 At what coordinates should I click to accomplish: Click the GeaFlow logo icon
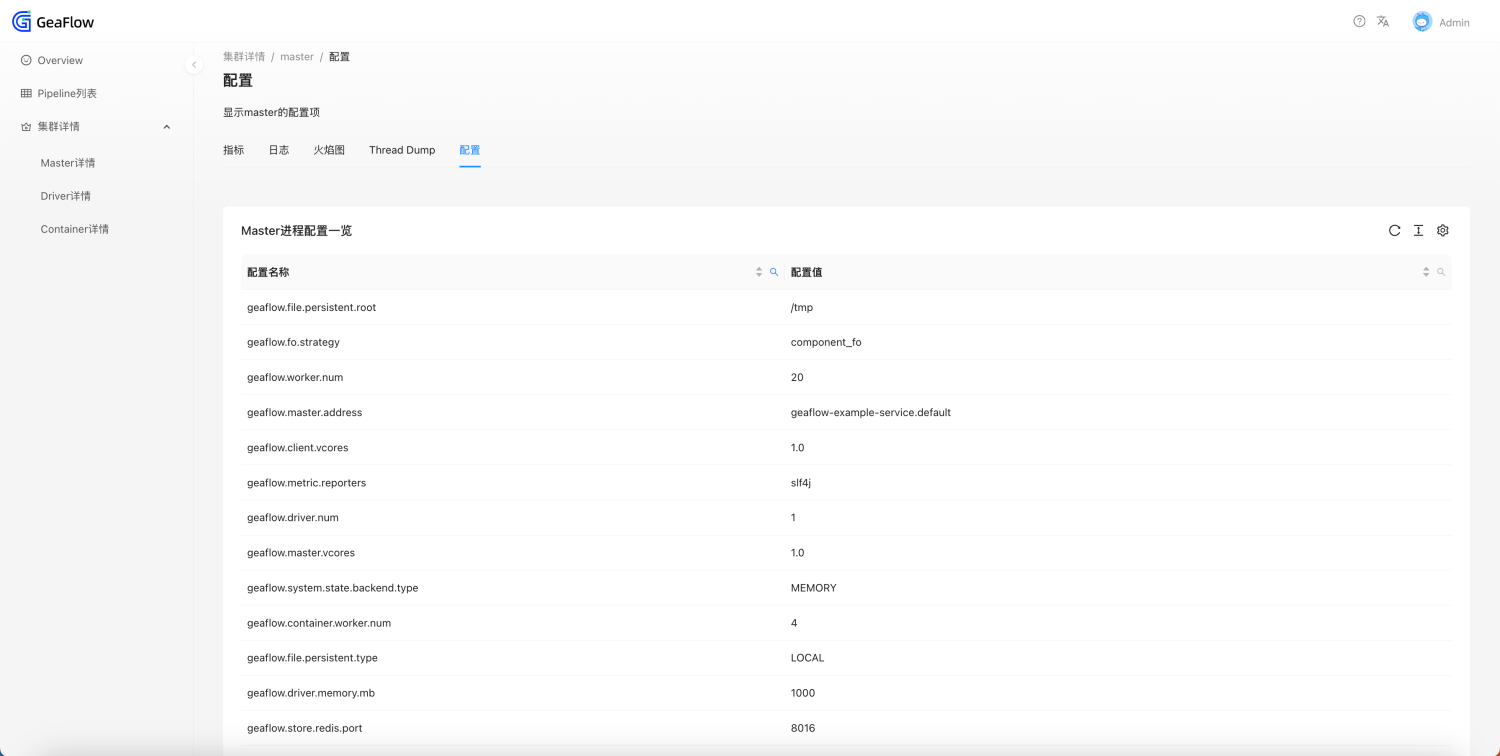[x=20, y=21]
